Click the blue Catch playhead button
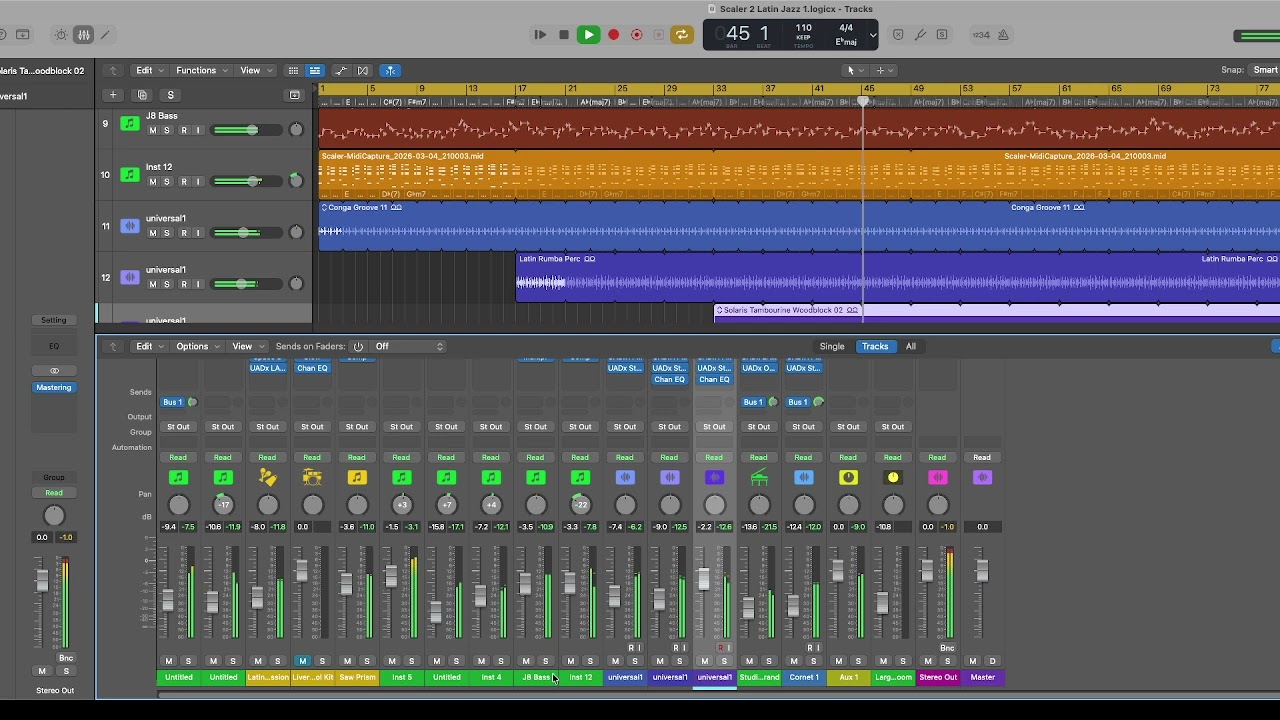1280x720 pixels. coord(391,71)
